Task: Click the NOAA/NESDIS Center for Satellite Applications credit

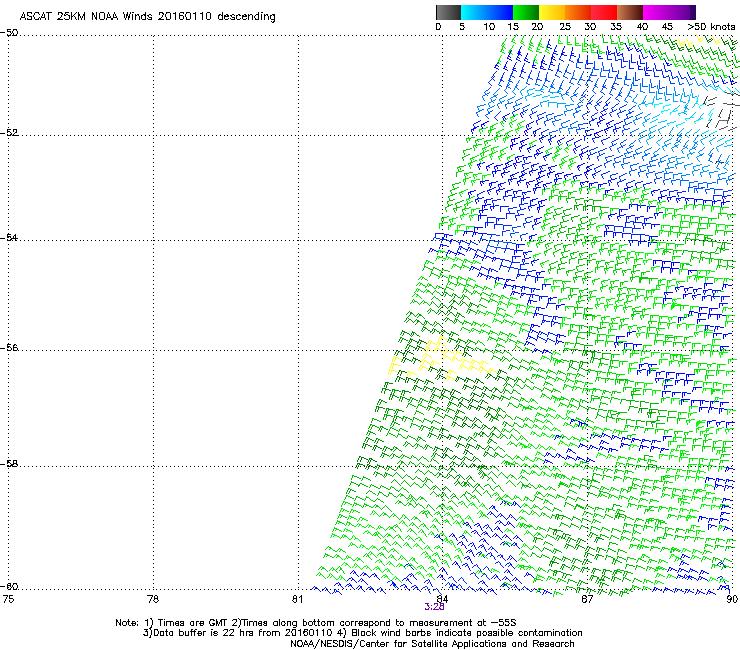Action: click(x=432, y=644)
